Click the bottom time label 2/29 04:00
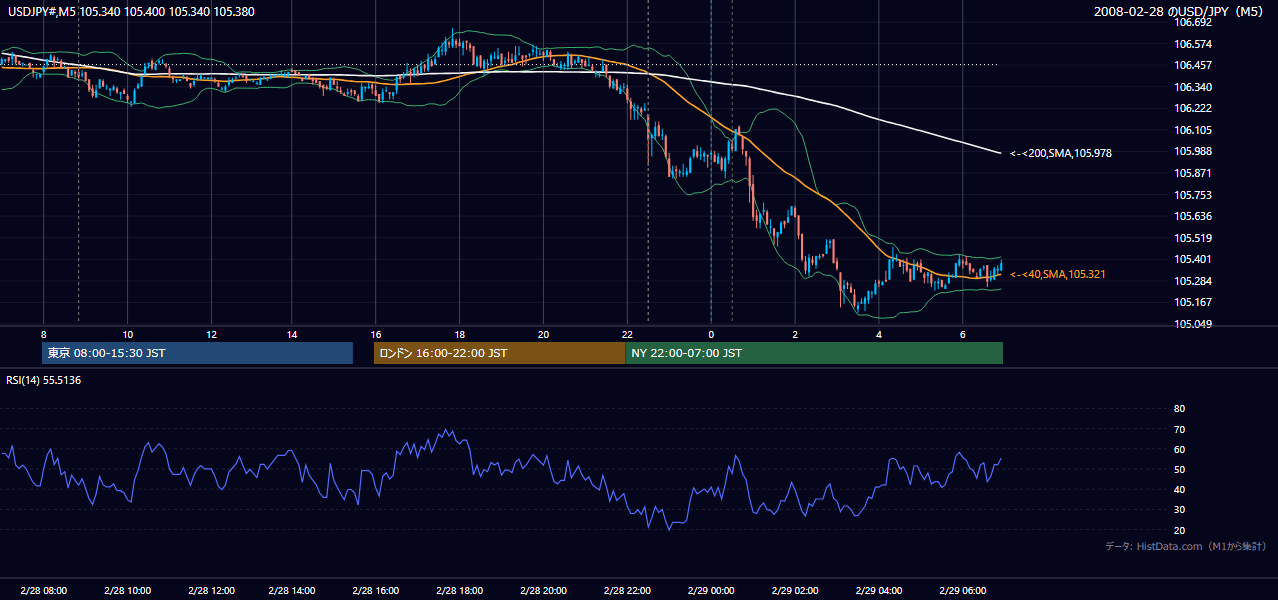This screenshot has height=600, width=1278. 878,591
